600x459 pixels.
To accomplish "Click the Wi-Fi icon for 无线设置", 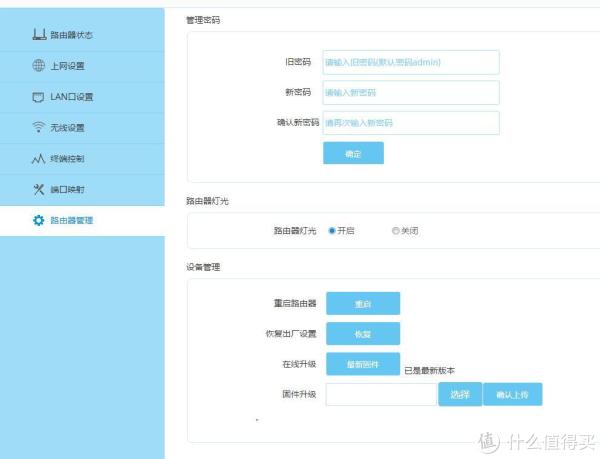I will tap(38, 128).
